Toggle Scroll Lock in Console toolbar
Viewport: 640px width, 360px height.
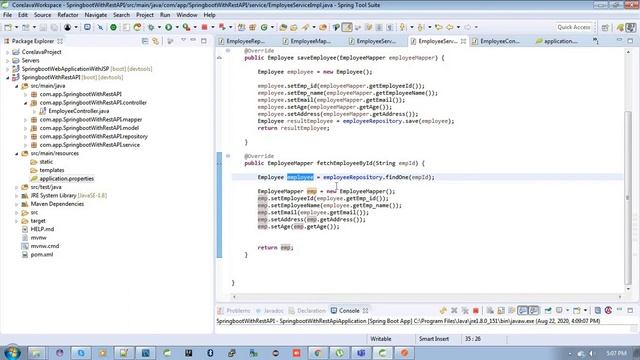point(501,311)
